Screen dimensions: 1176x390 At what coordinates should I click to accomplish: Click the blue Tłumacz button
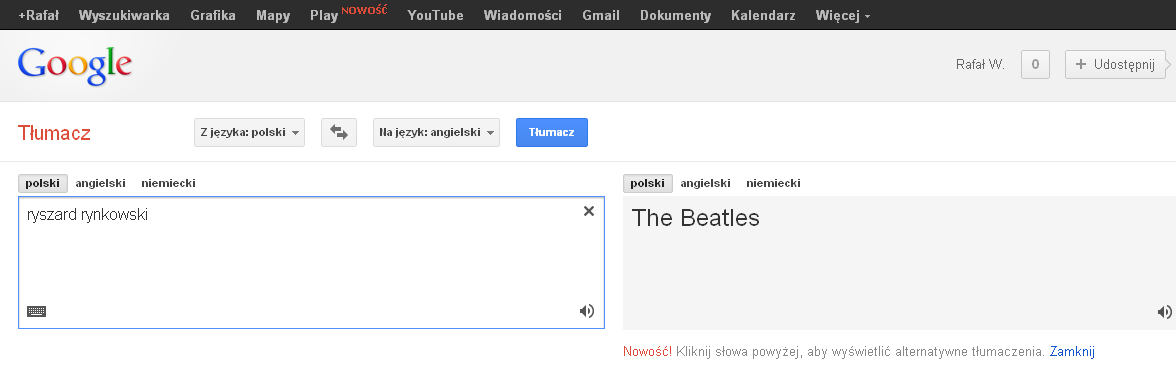click(552, 133)
